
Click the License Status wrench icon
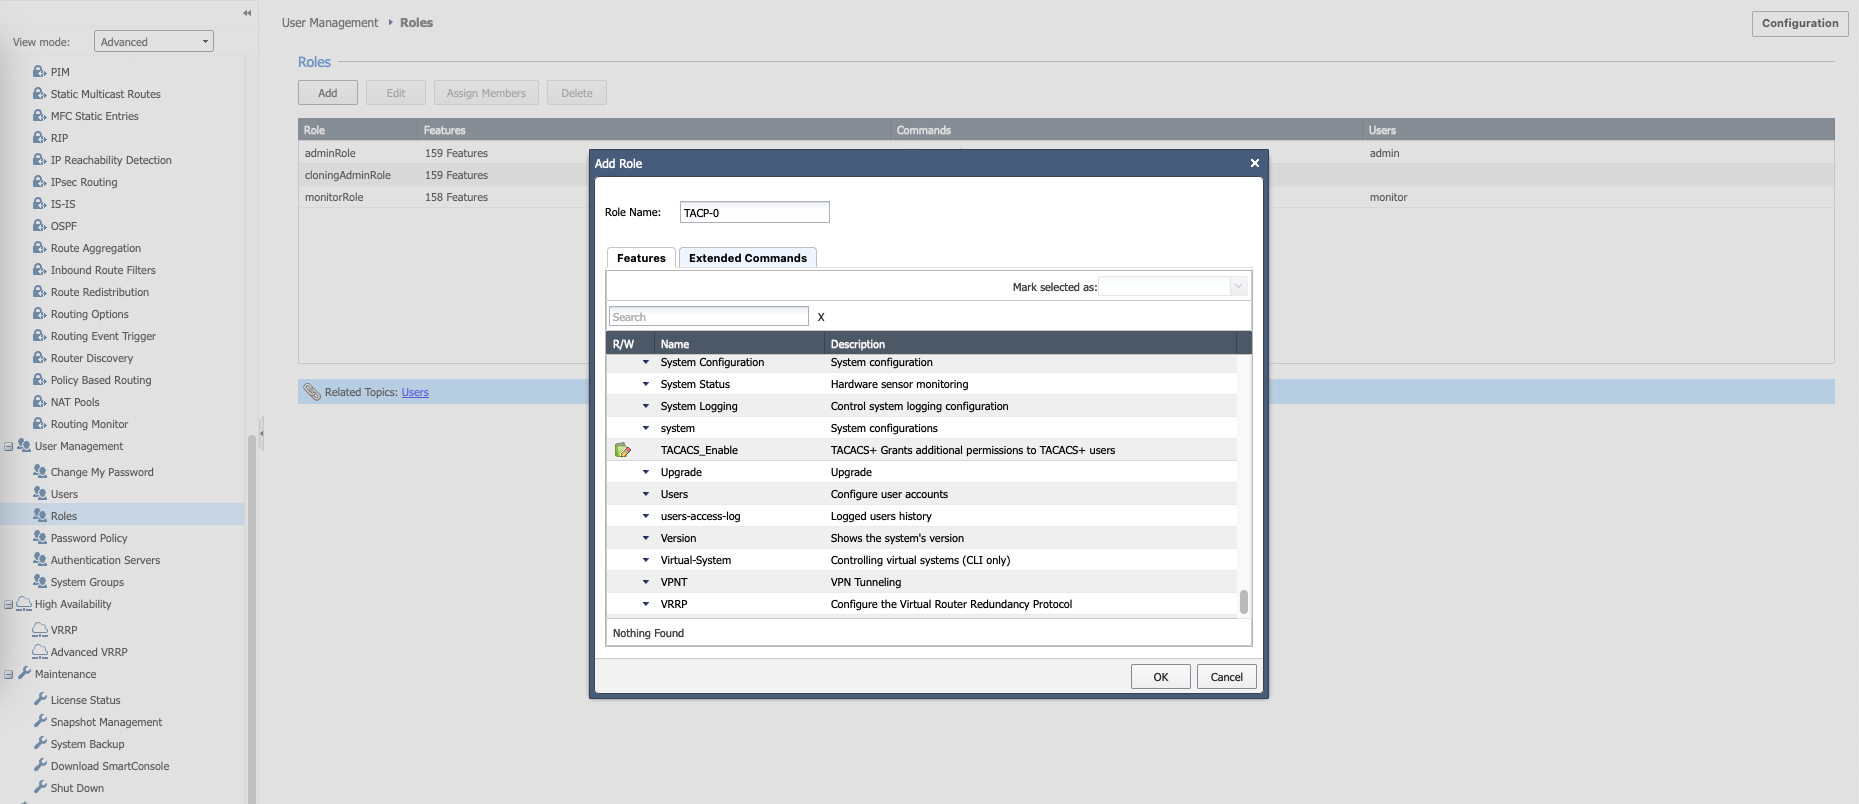coord(40,699)
